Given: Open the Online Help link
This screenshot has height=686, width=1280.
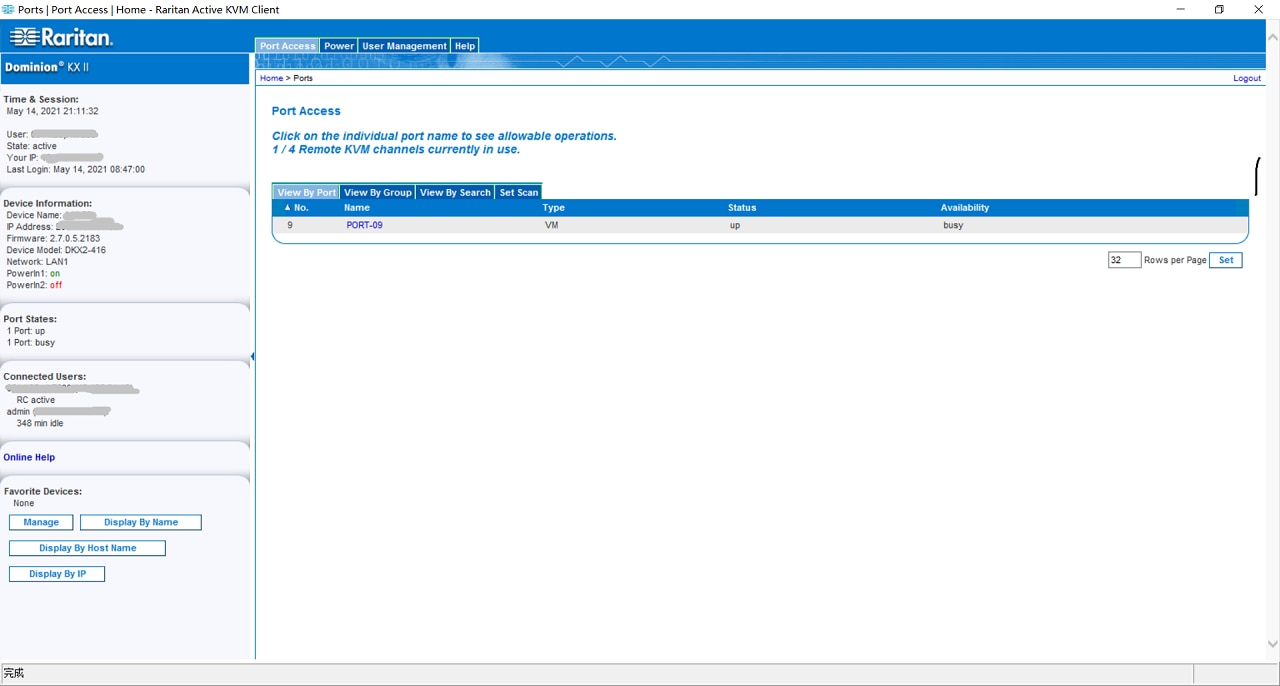Looking at the screenshot, I should [29, 457].
